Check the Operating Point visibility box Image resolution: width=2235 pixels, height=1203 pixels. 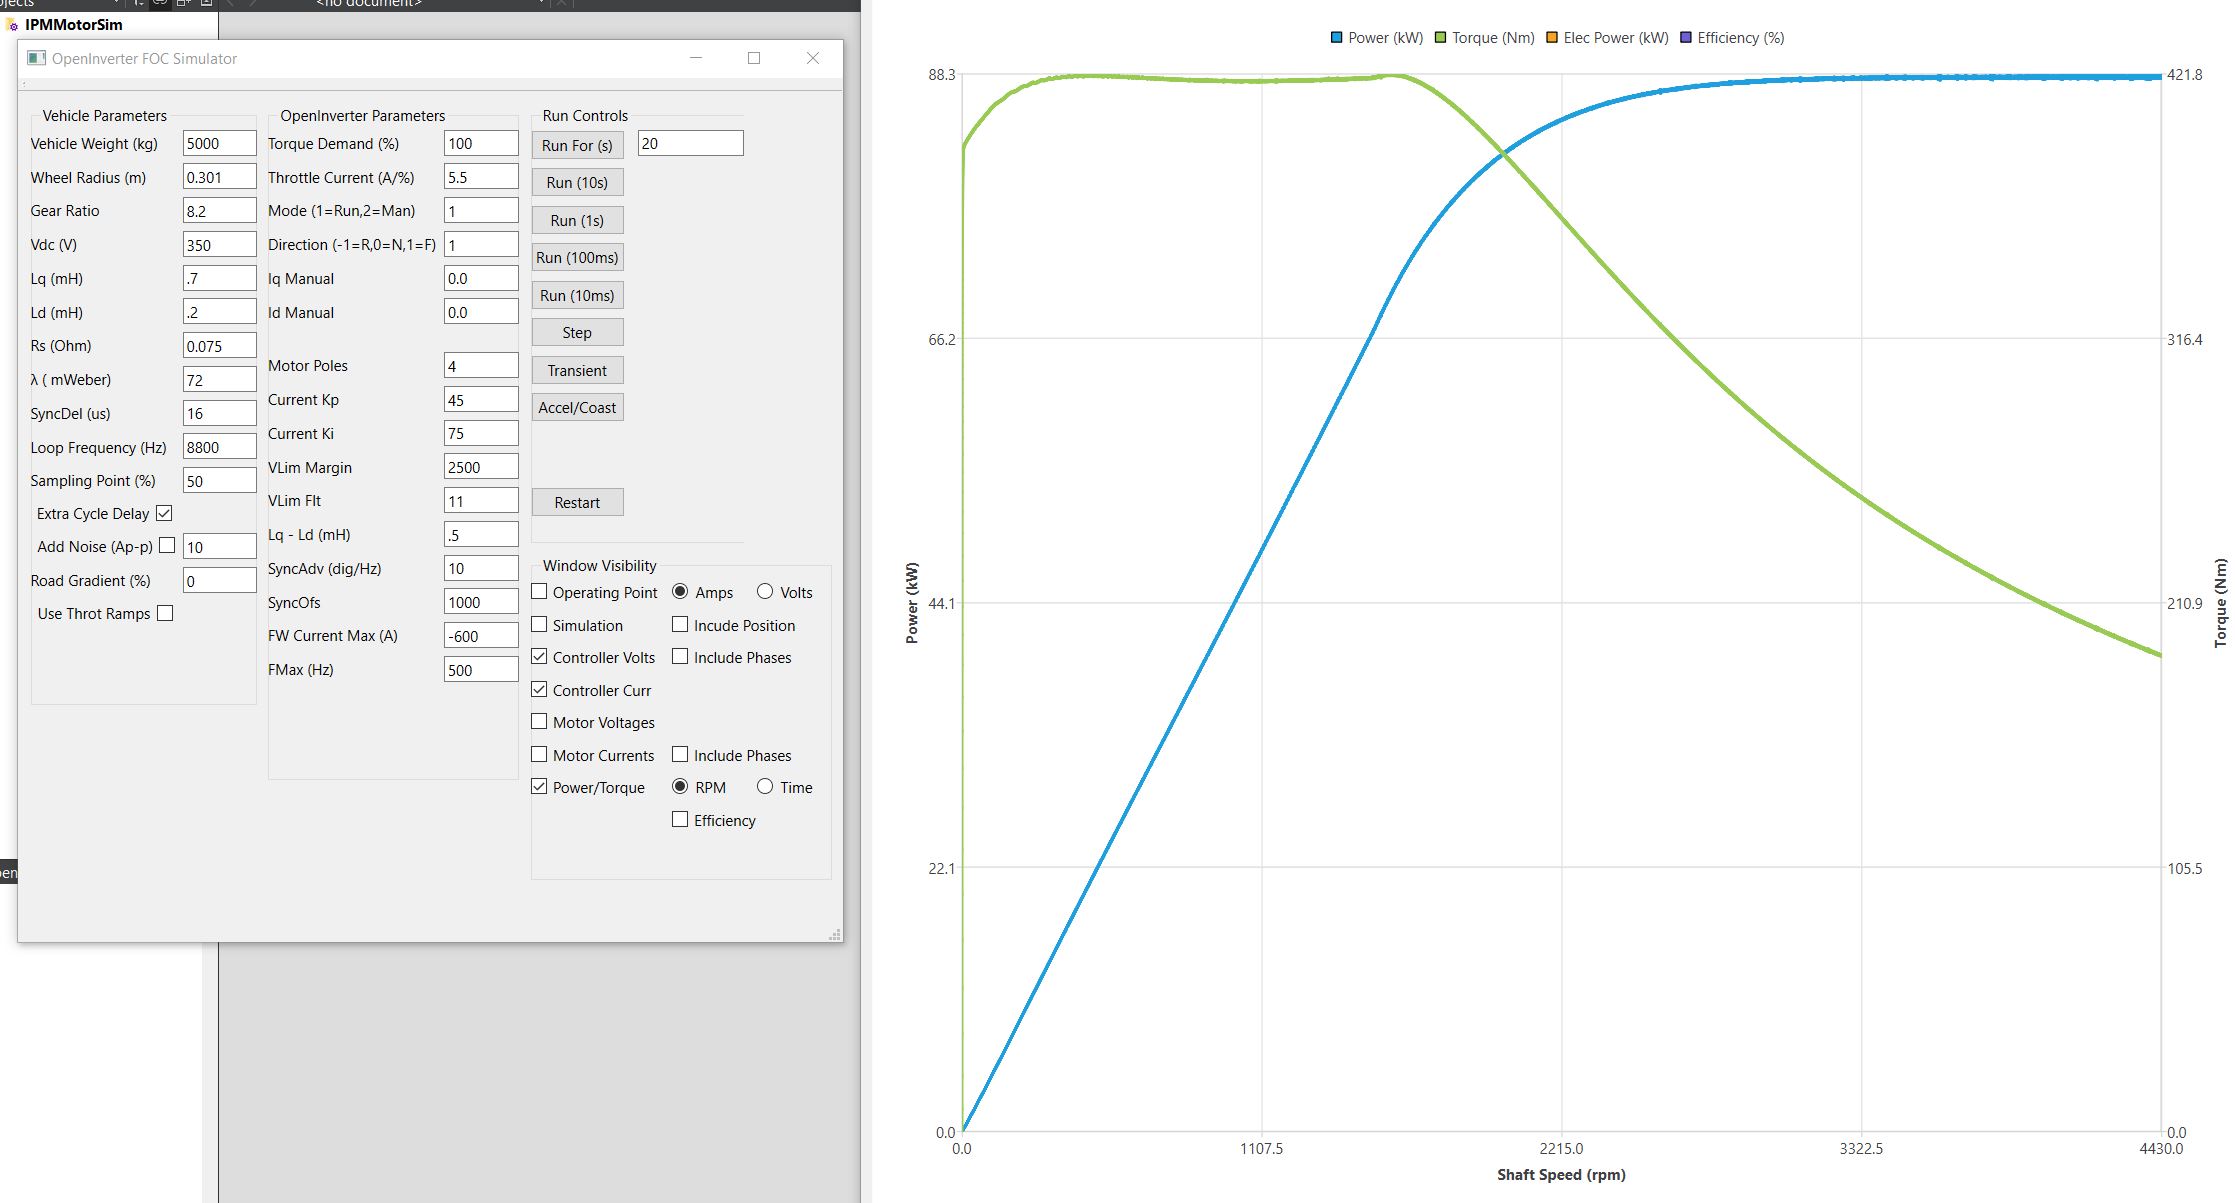coord(539,592)
